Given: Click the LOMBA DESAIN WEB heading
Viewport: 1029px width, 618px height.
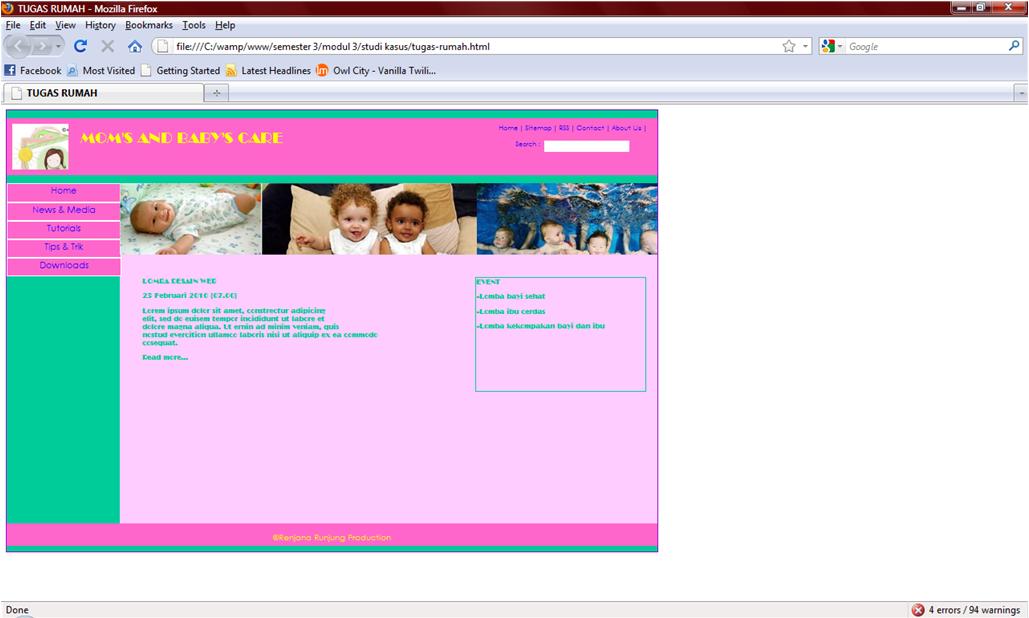Looking at the screenshot, I should [x=179, y=281].
